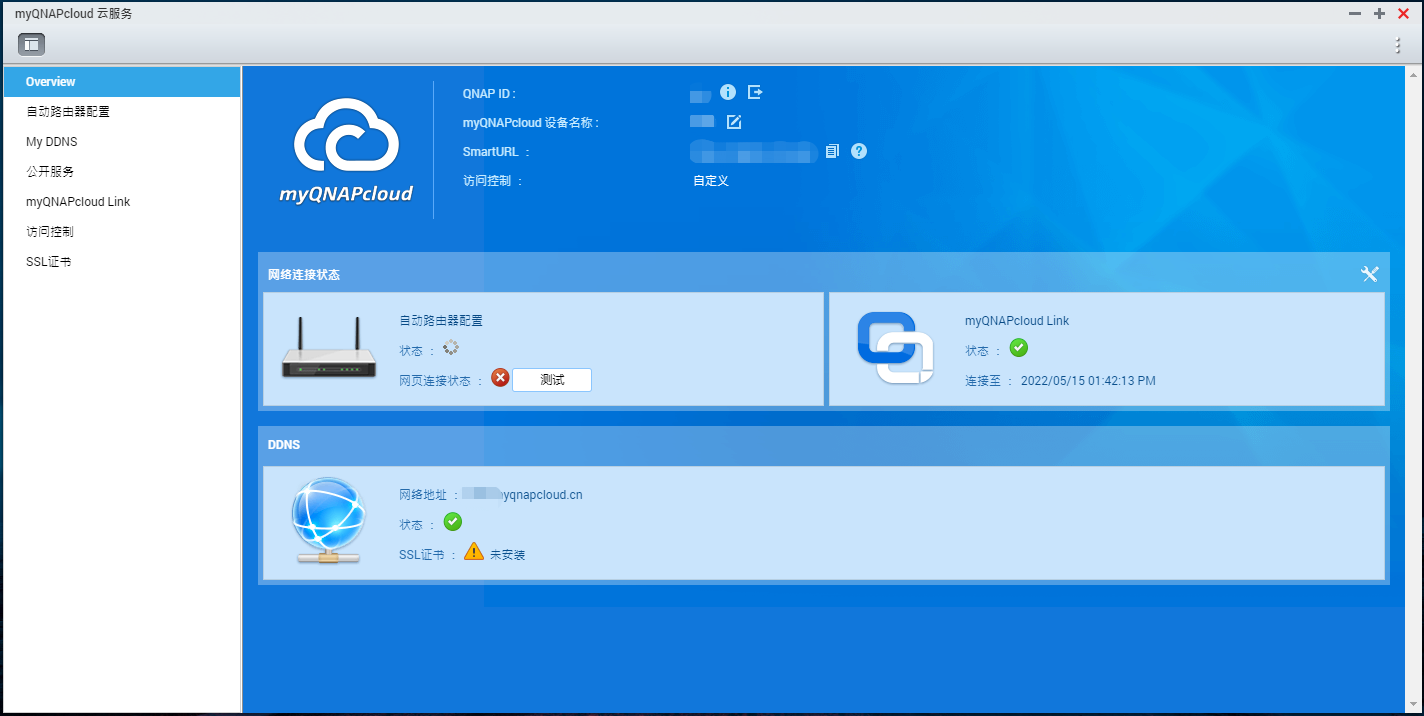
Task: Copy the SmartURL to clipboard
Action: 831,151
